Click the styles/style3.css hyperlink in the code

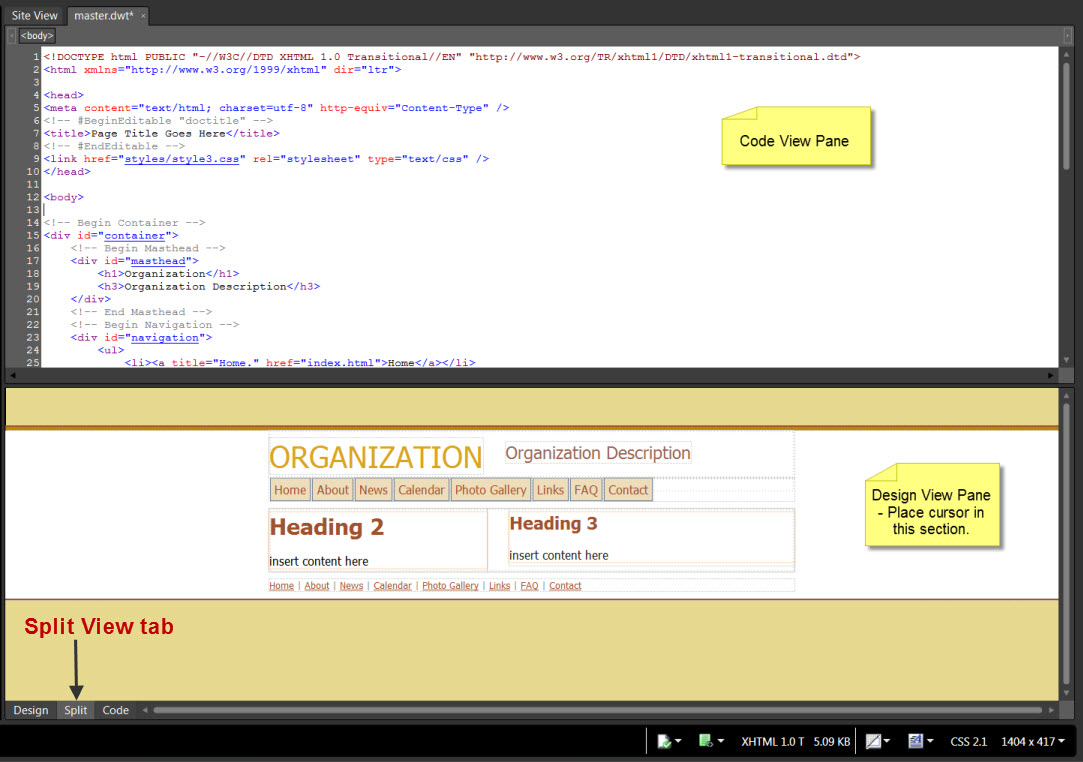click(x=182, y=159)
